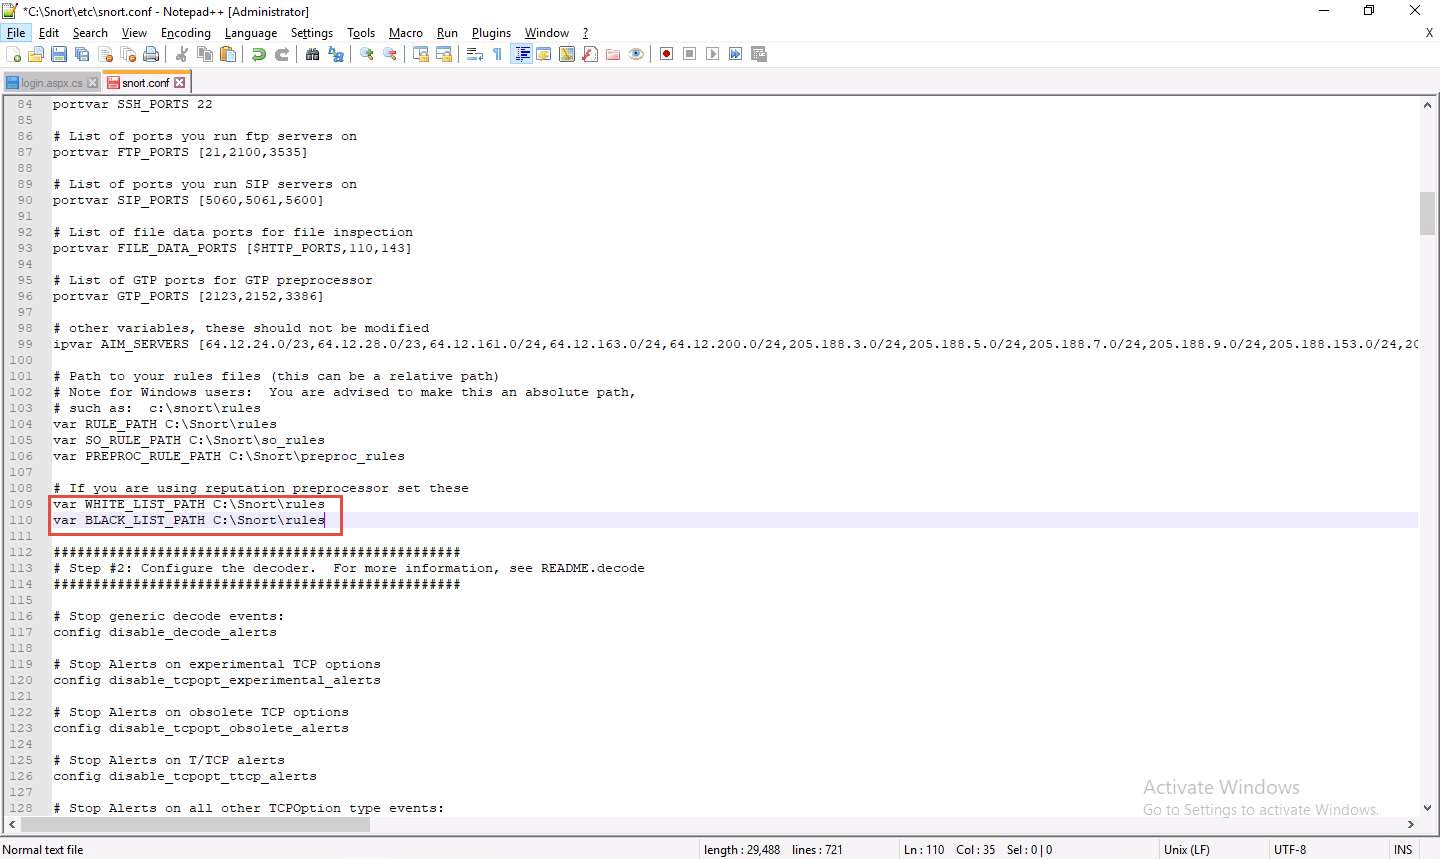Click the Save All toolbar icon
The height and width of the screenshot is (859, 1440).
pyautogui.click(x=82, y=54)
